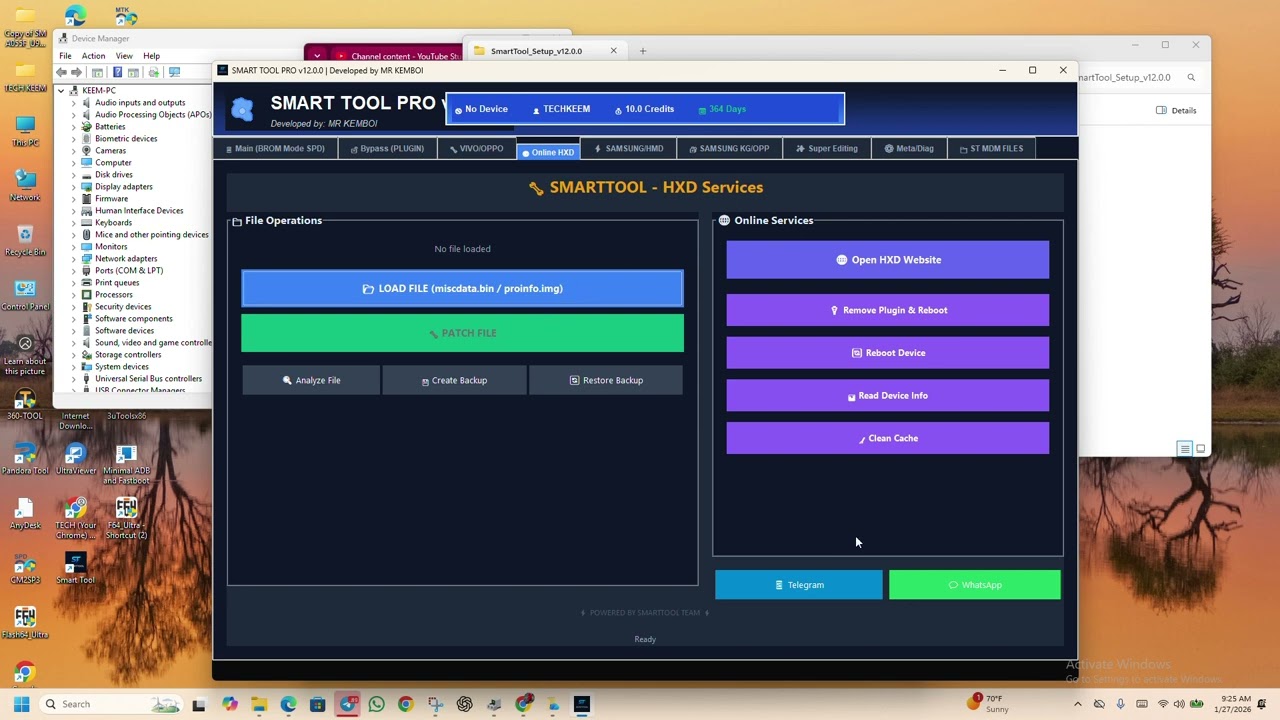Select Network adapters in Device Manager
The height and width of the screenshot is (720, 1280).
tap(126, 259)
